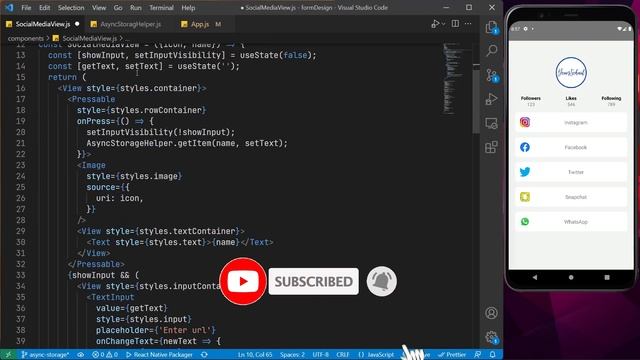Viewport: 640px width, 360px height.
Task: Click the Run Code play icon in editor toolbar
Action: coord(435,24)
